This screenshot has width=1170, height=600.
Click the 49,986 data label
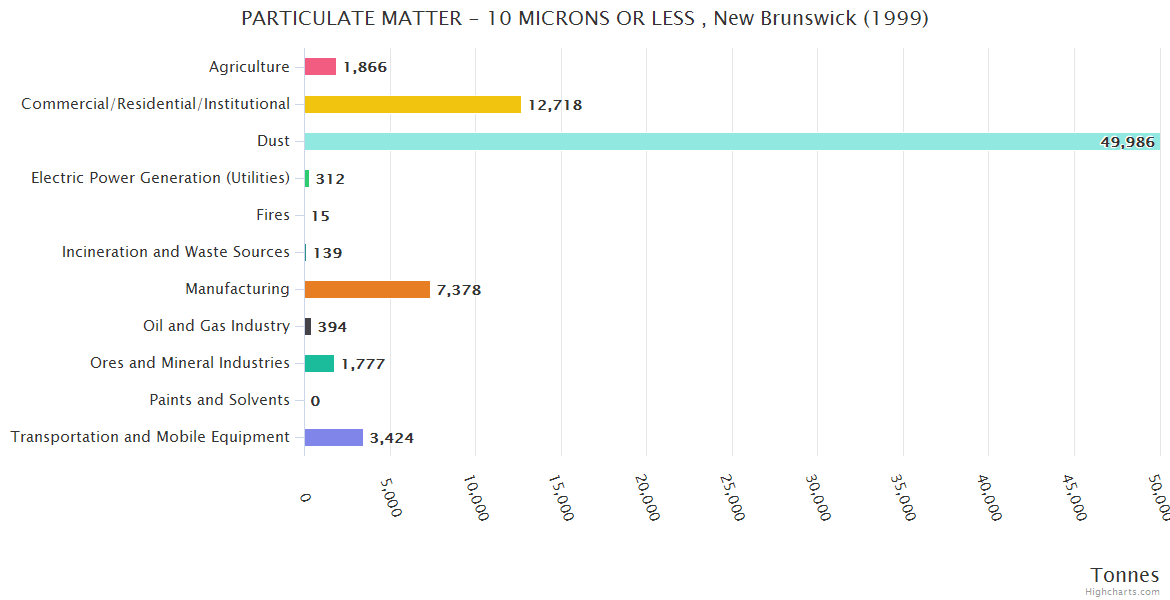1127,142
